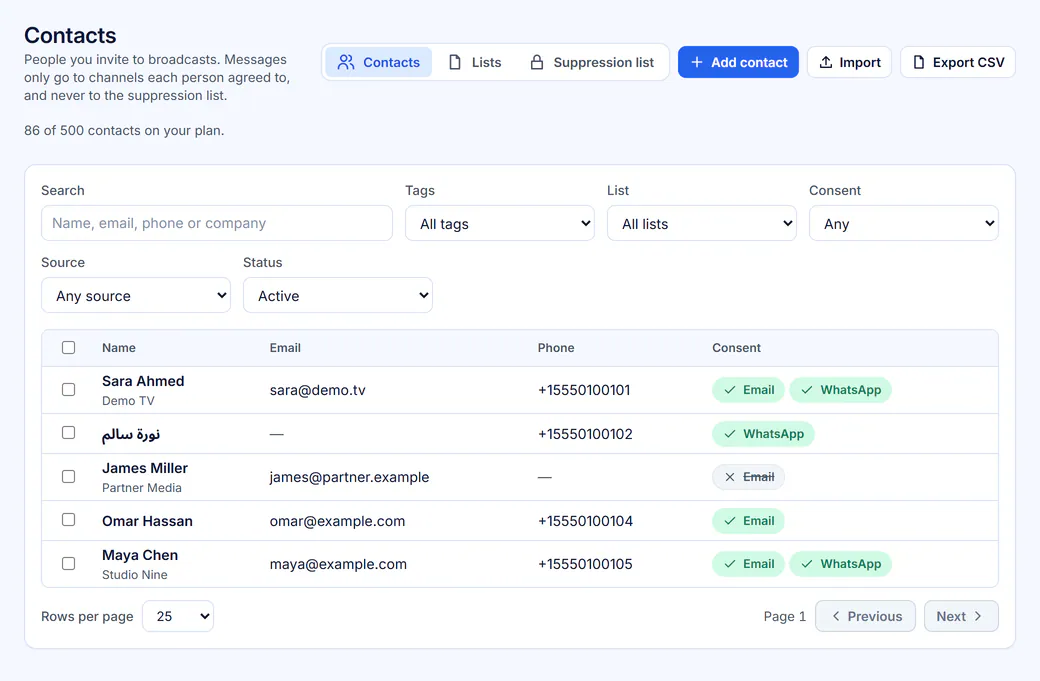Click the company text Studio Nine
This screenshot has height=681, width=1040.
pos(135,574)
